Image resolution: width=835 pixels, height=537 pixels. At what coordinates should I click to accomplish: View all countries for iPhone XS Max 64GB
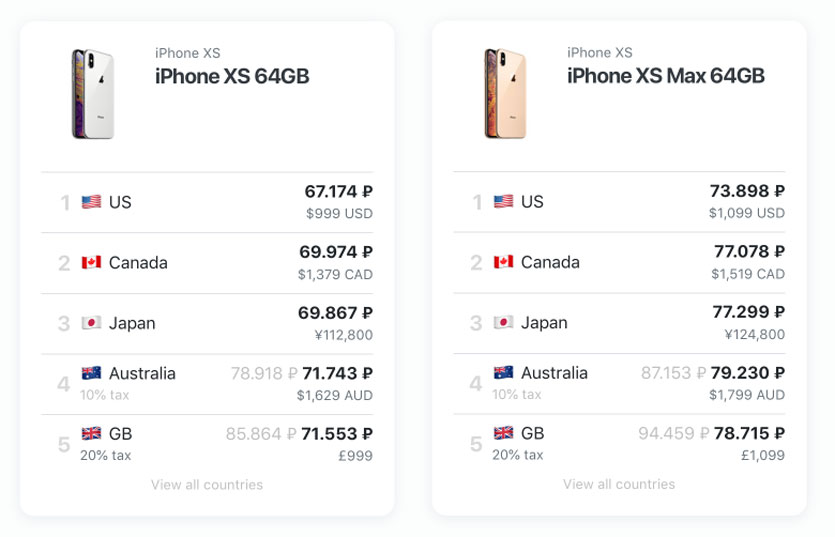click(x=619, y=484)
